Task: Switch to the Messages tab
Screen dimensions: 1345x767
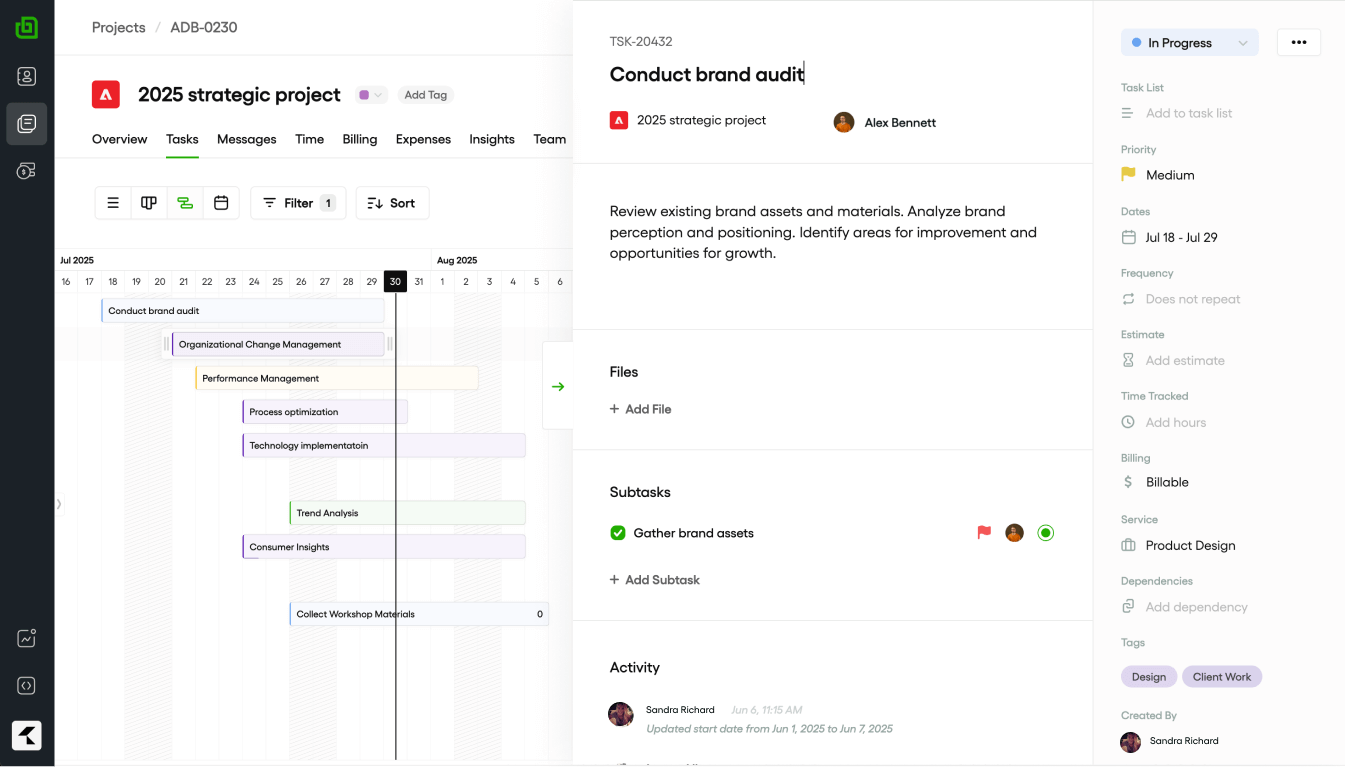Action: click(x=246, y=139)
